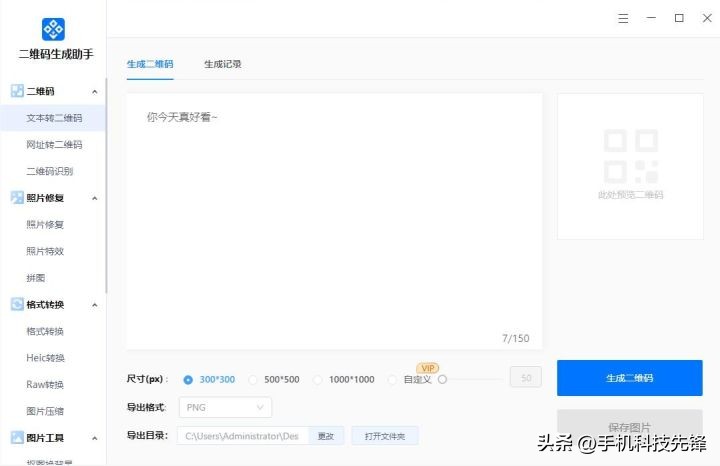The height and width of the screenshot is (466, 720).
Task: Click the 图片工具 section icon
Action: tap(17, 438)
